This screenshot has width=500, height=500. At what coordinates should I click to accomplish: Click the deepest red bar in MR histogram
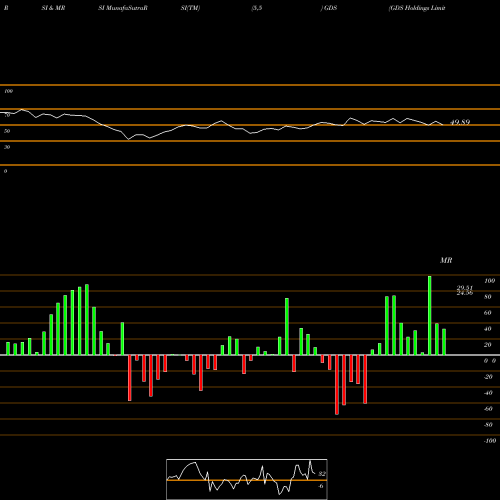point(337,385)
